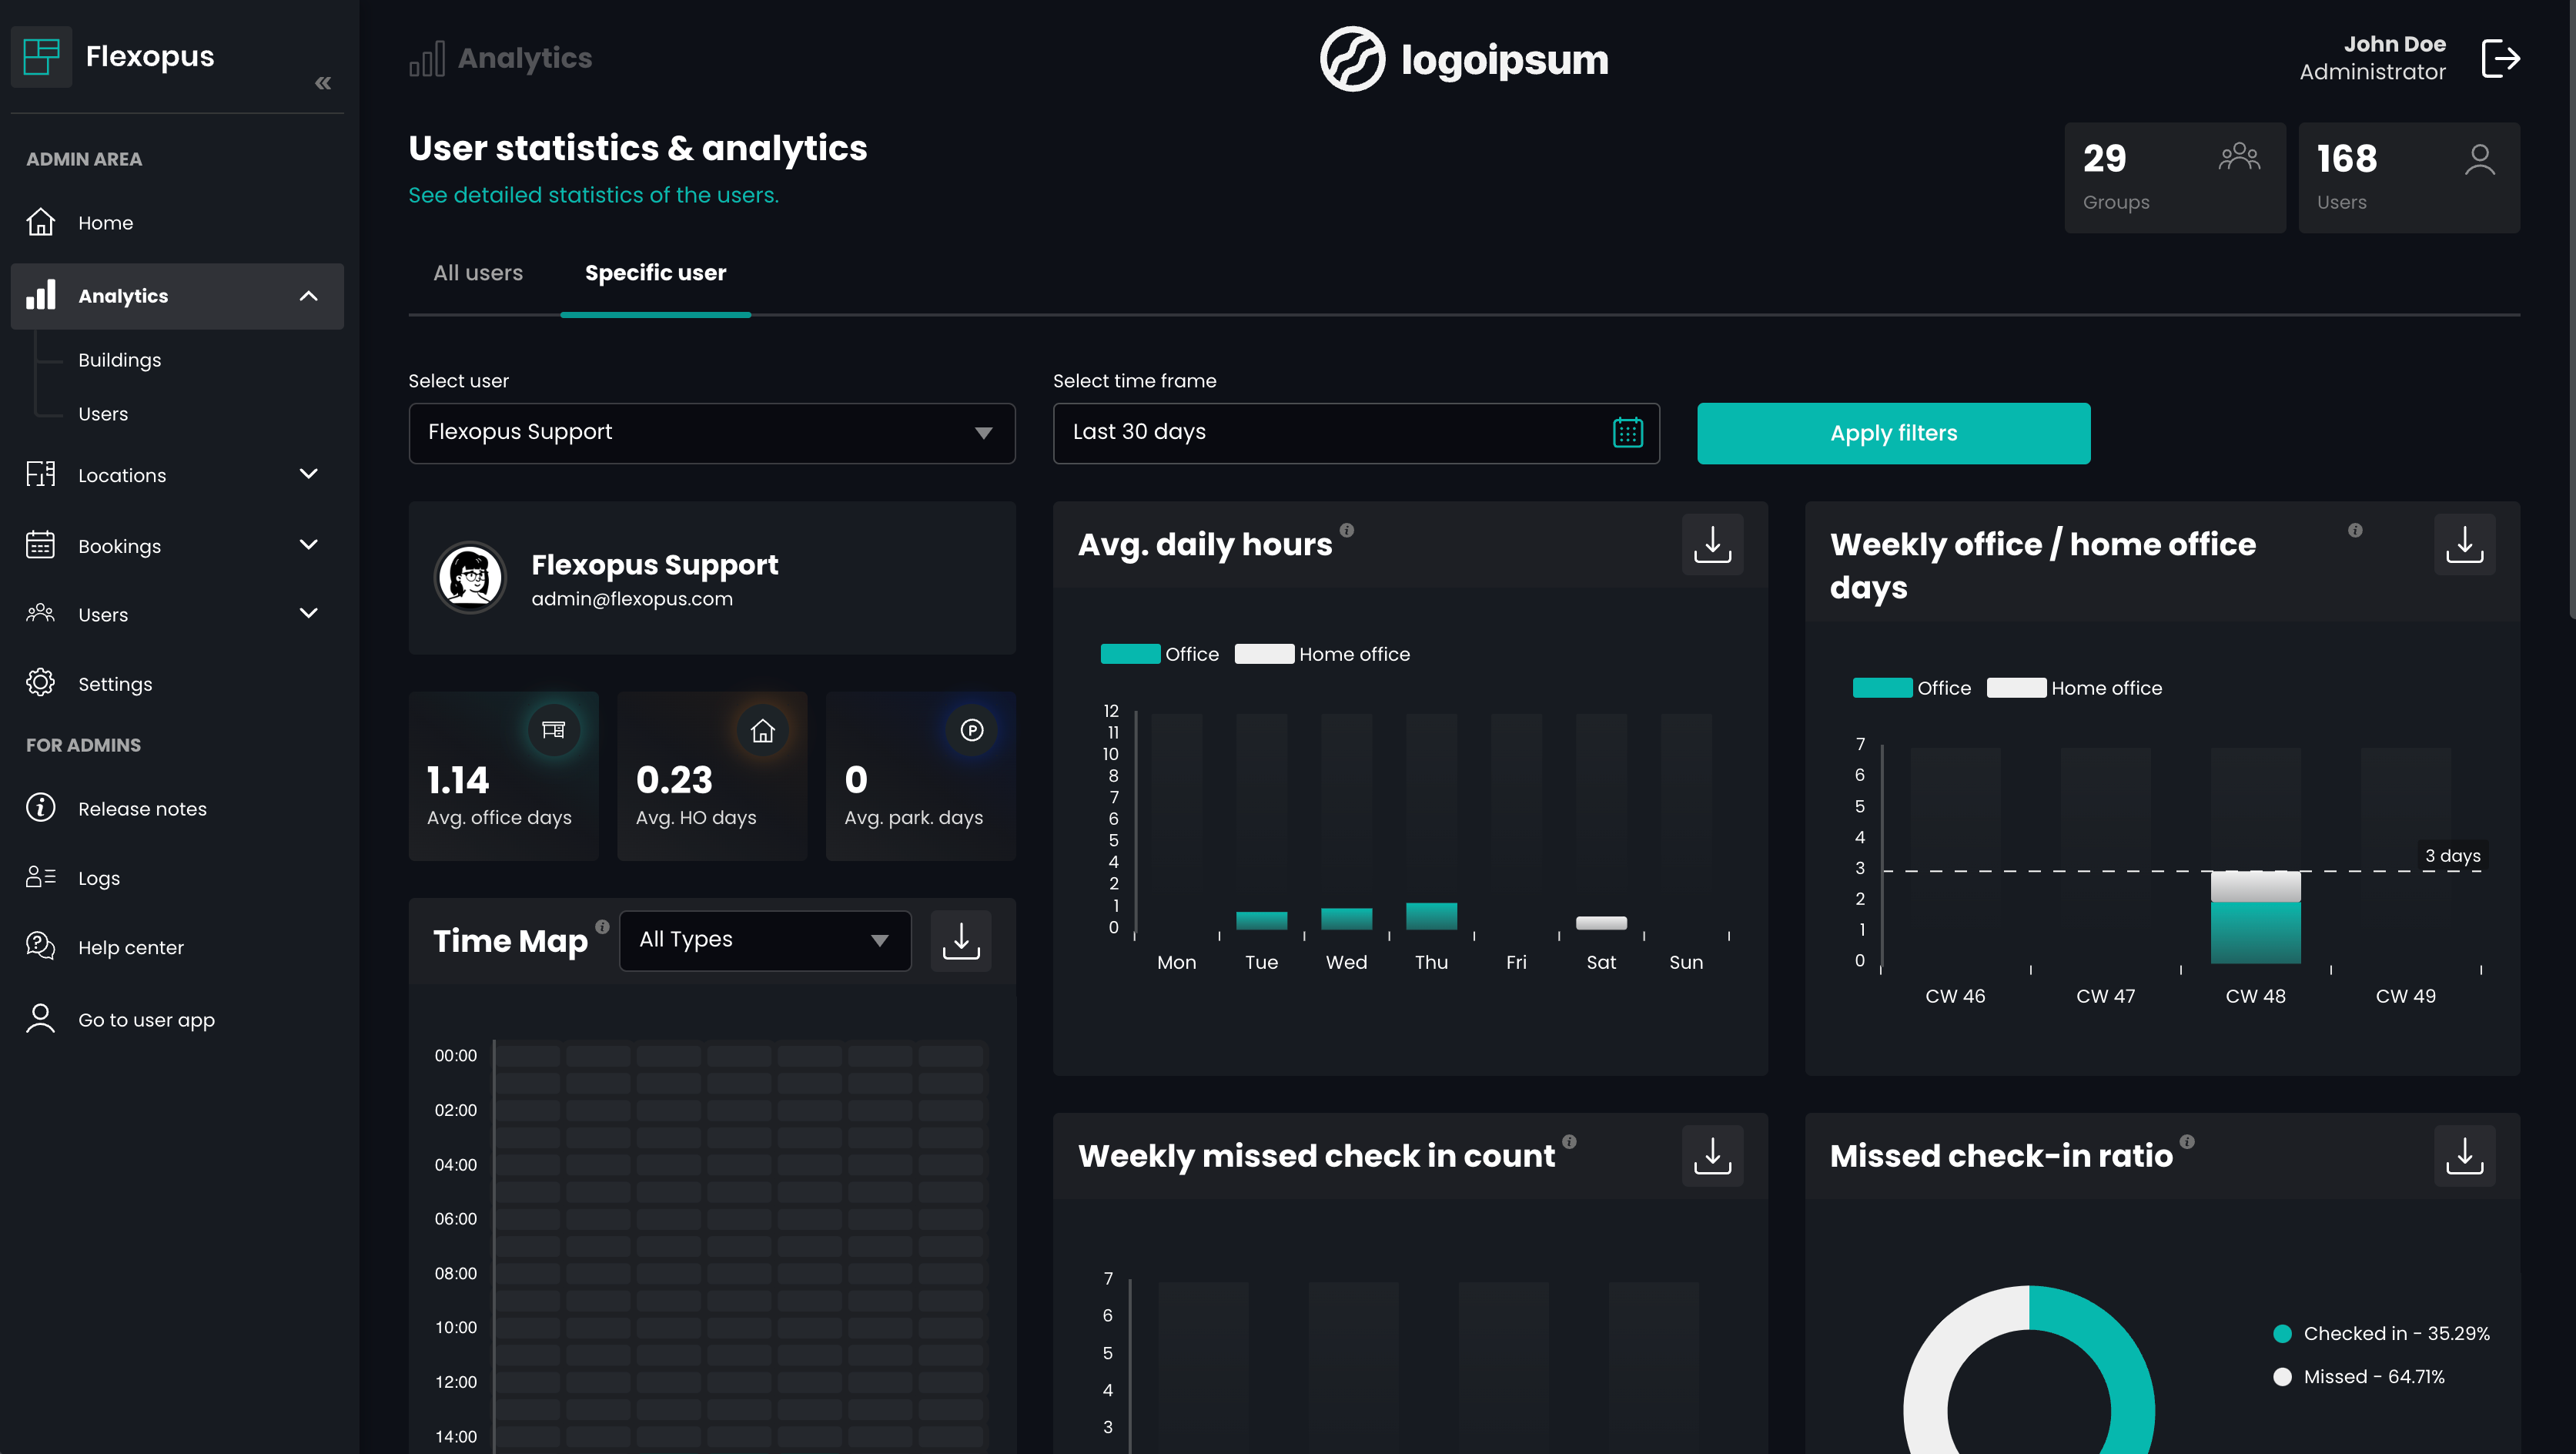Click the Apply filters button
The width and height of the screenshot is (2576, 1454).
1892,433
